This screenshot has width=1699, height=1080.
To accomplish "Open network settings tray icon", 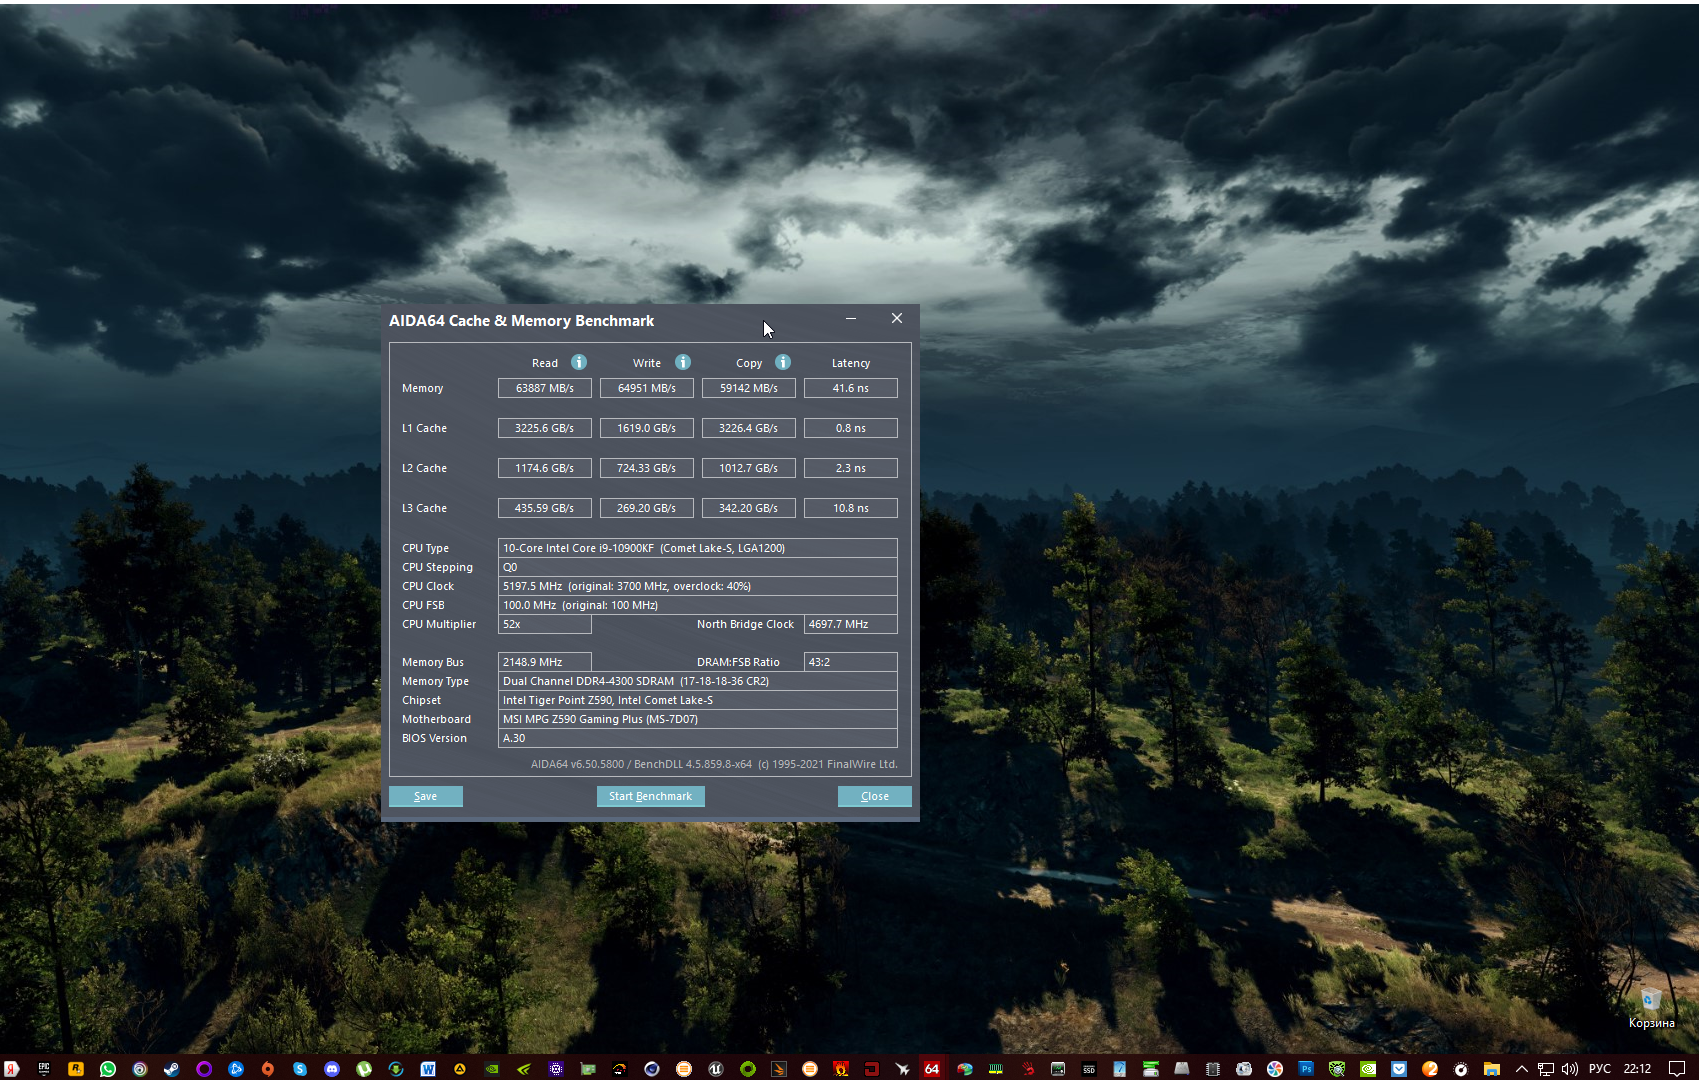I will 1546,1069.
